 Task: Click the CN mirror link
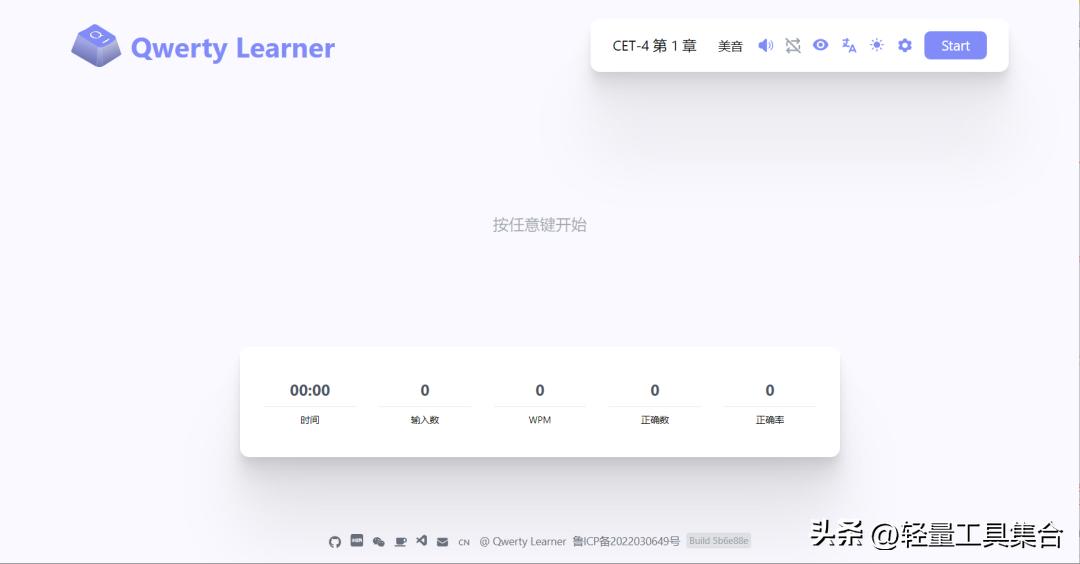[x=464, y=543]
